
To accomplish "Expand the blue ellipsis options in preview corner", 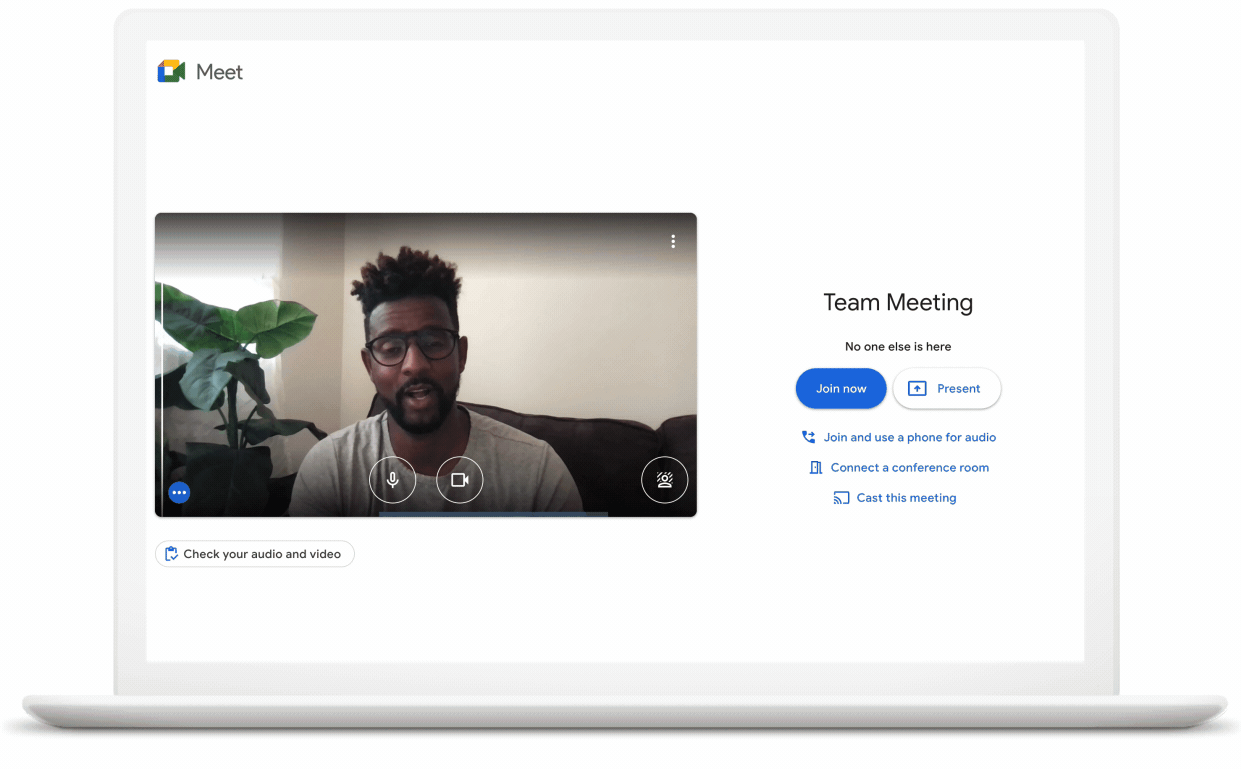I will tap(179, 492).
